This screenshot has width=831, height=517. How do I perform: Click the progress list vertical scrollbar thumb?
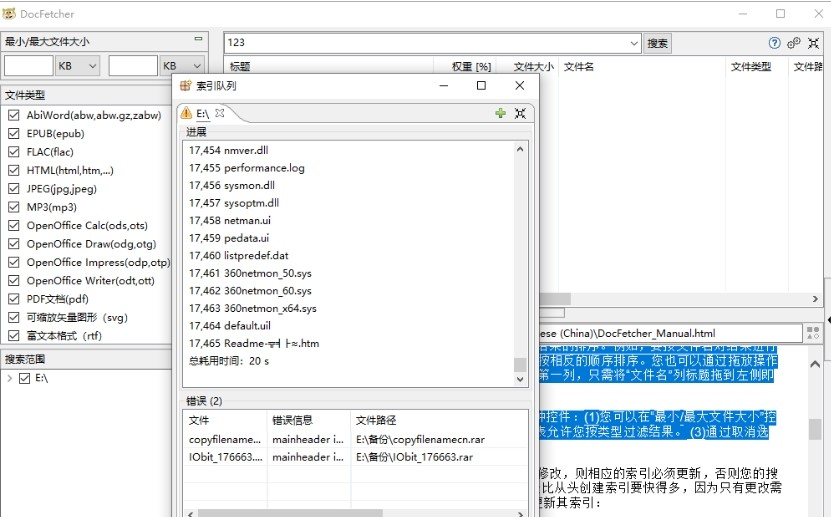(x=519, y=365)
